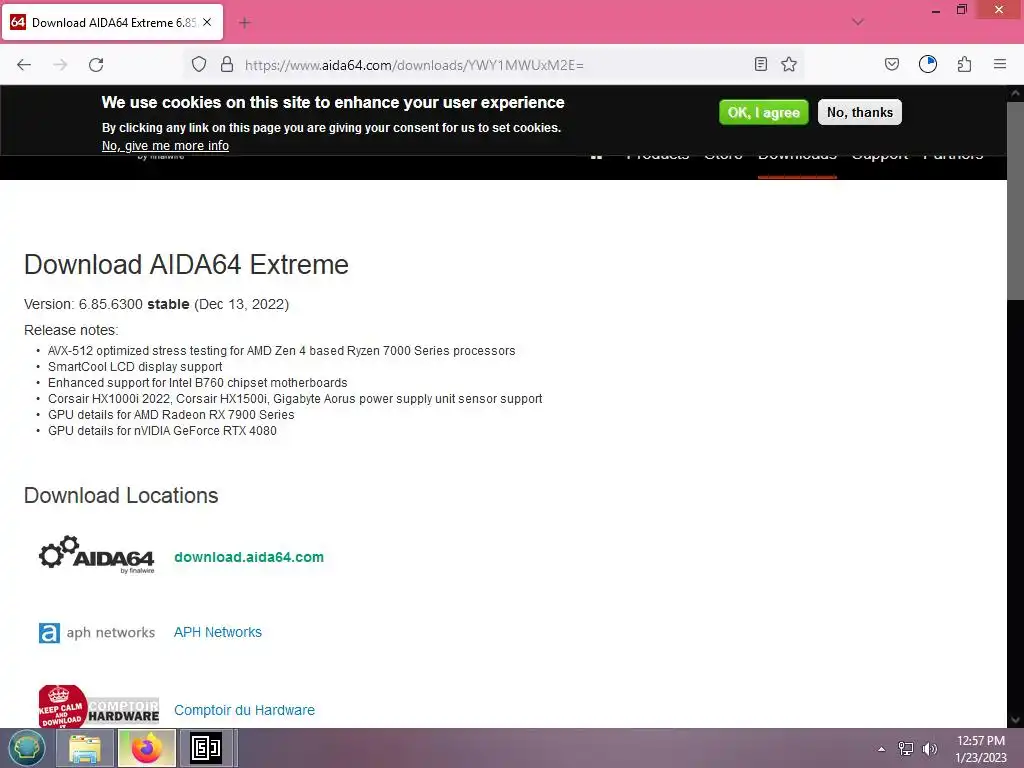Toggle reader view icon in address bar
Viewport: 1024px width, 768px height.
pos(760,64)
